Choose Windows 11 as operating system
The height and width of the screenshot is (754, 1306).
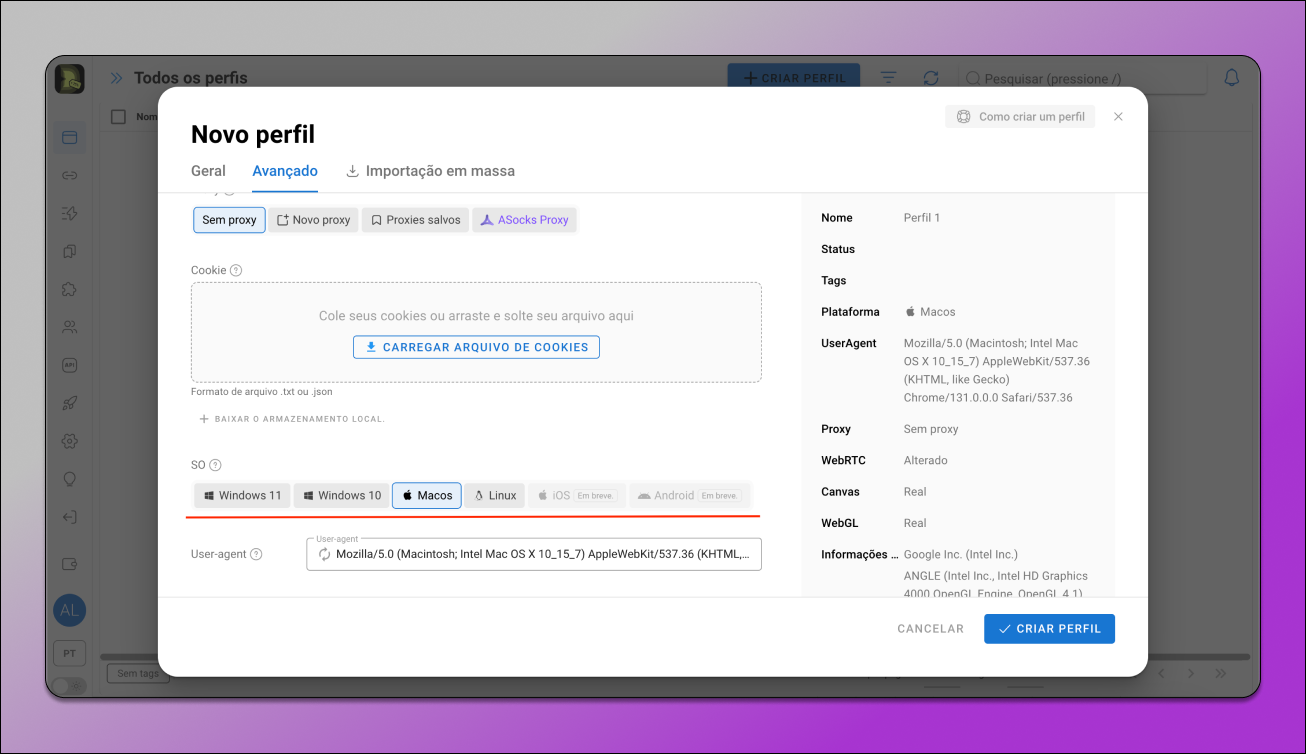(242, 495)
